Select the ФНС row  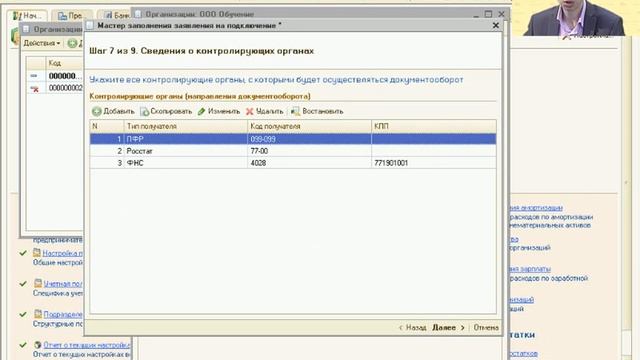[293, 163]
